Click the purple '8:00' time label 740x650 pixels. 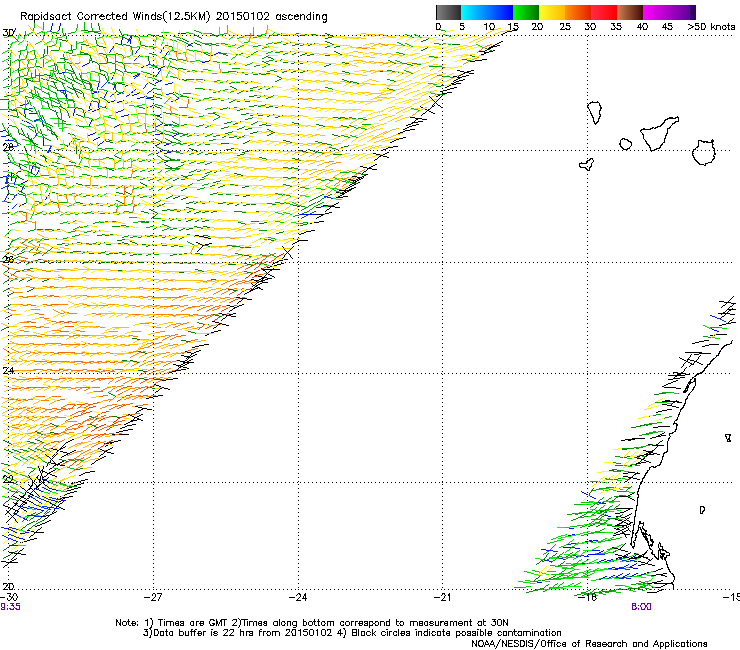tap(641, 607)
